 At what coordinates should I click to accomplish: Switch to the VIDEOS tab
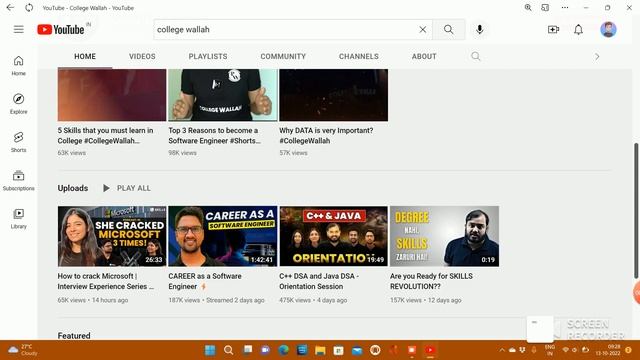click(x=142, y=56)
